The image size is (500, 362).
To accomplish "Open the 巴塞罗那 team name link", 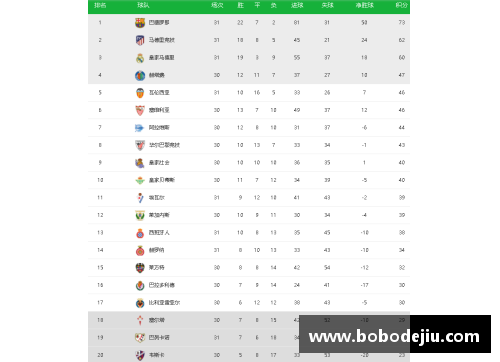I will [159, 23].
